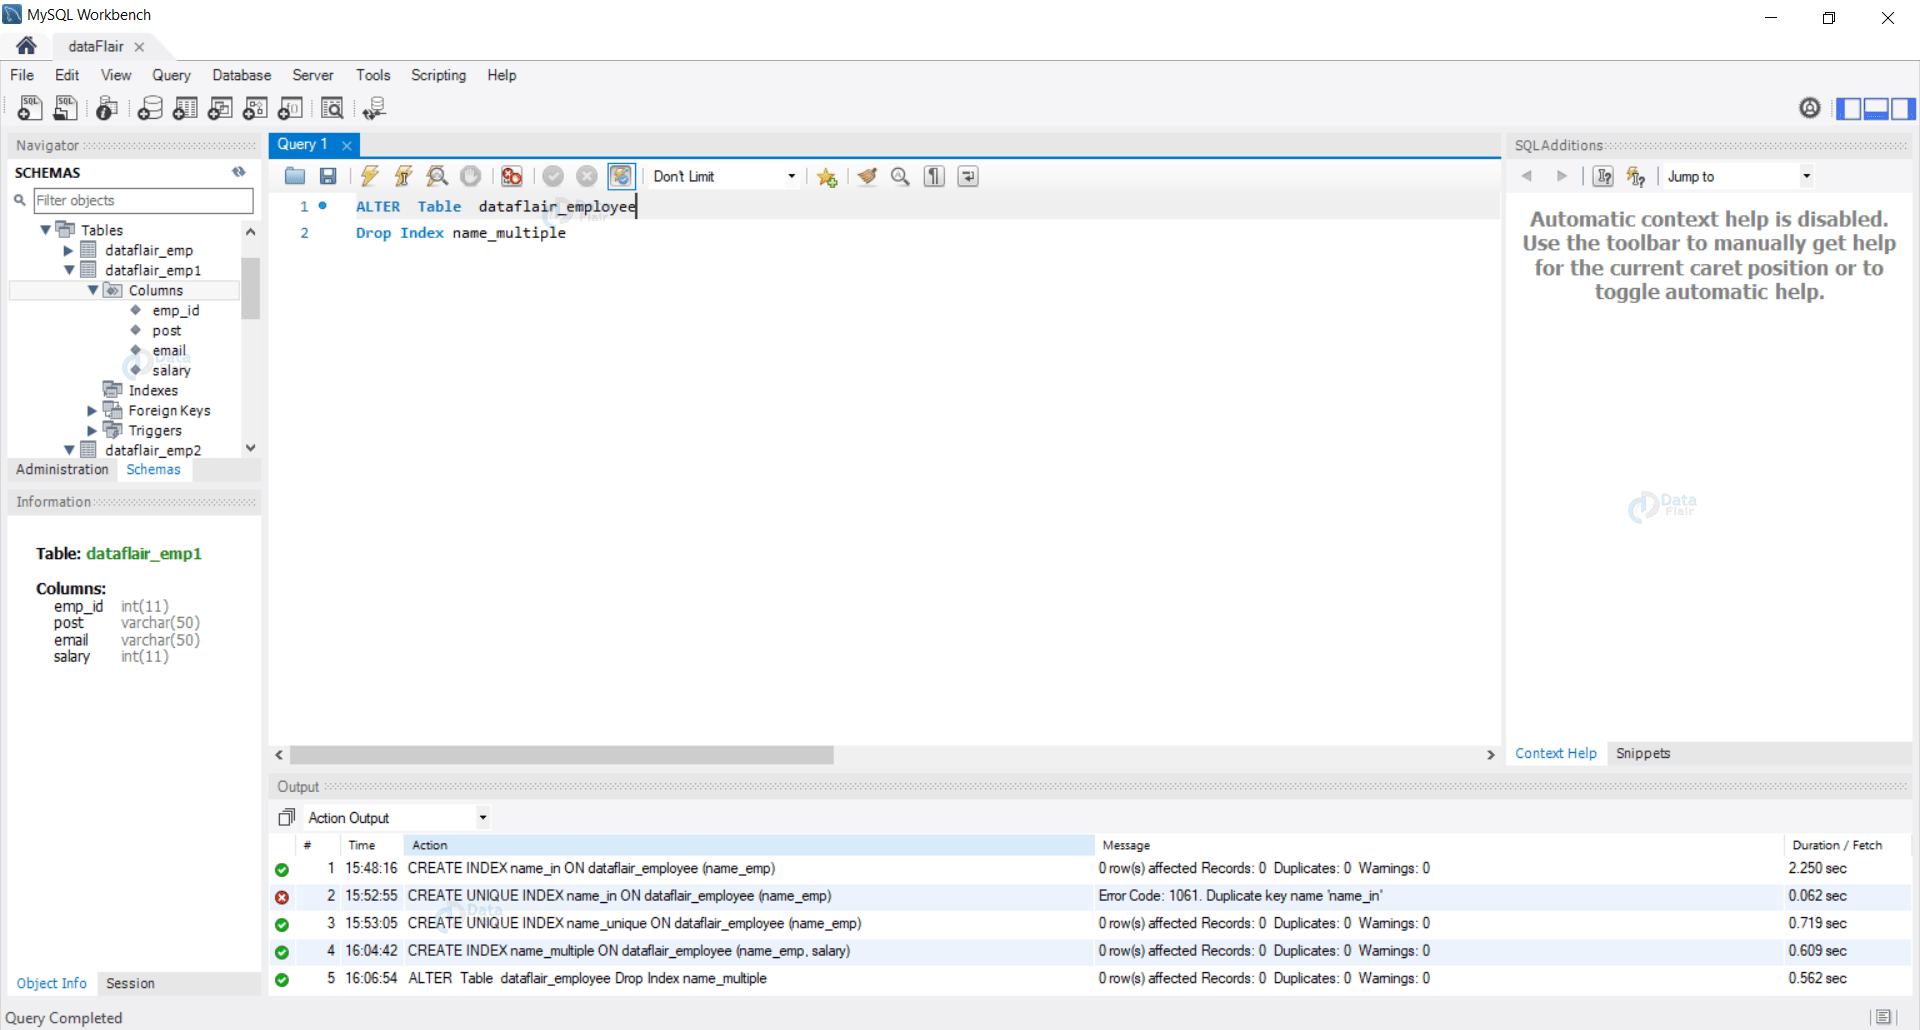The height and width of the screenshot is (1030, 1920).
Task: Open the Query menu in the menu bar
Action: point(171,75)
